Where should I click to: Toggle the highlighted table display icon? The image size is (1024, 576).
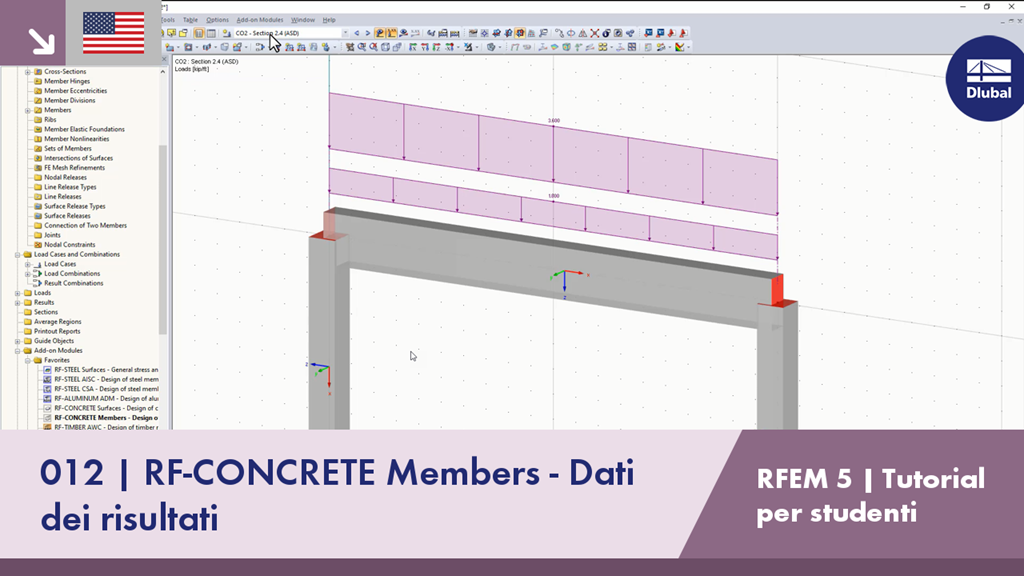pyautogui.click(x=199, y=33)
